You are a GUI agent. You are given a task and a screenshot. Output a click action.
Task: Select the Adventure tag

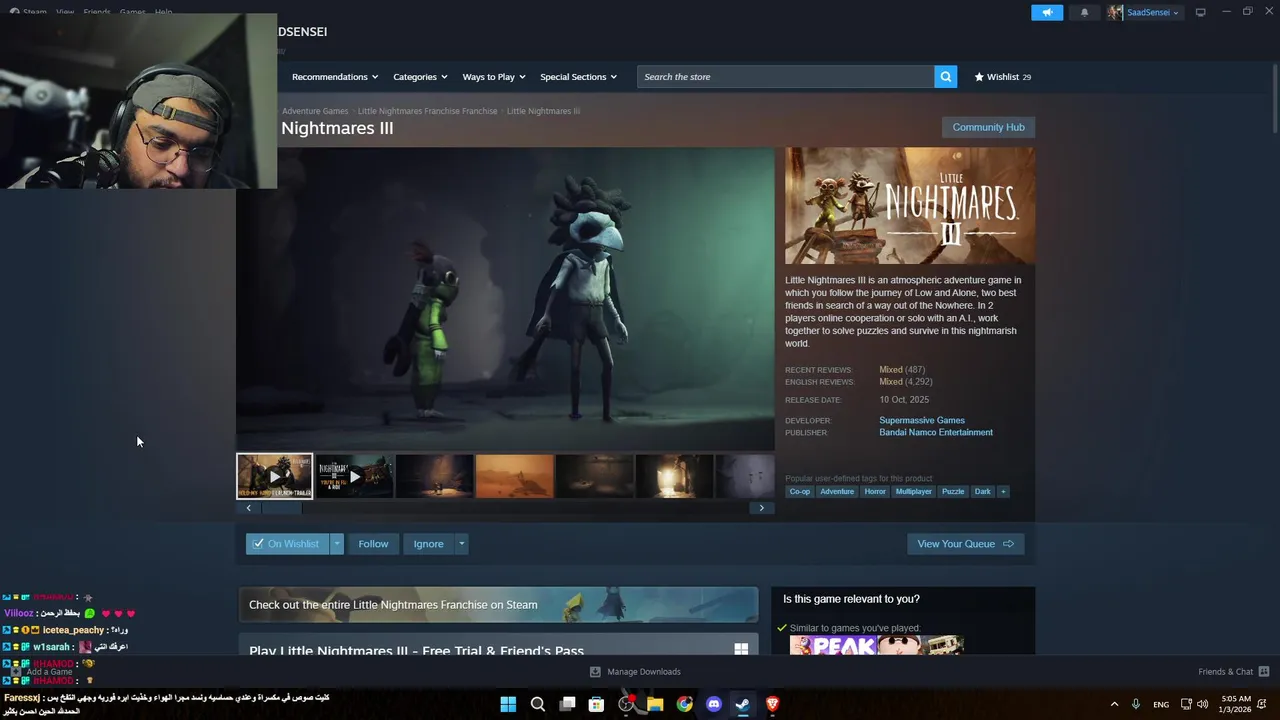coord(837,492)
